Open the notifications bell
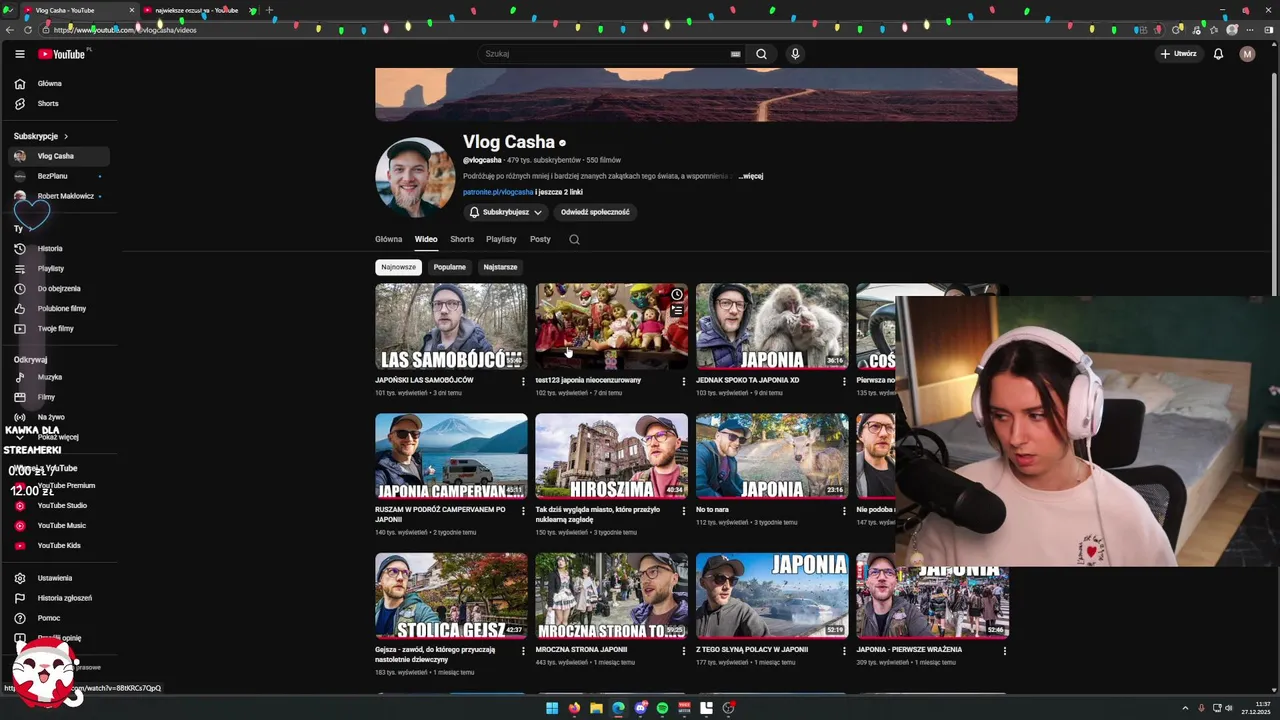Screen dimensions: 1280x720 [1218, 54]
